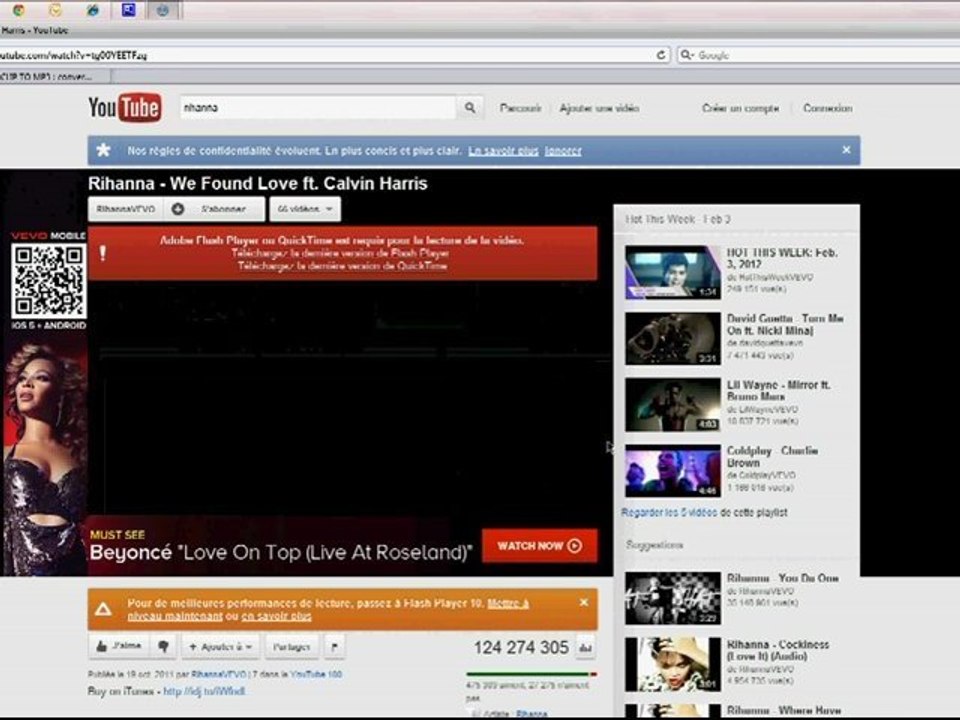Click the video statistics chart icon
The height and width of the screenshot is (720, 960).
click(585, 648)
